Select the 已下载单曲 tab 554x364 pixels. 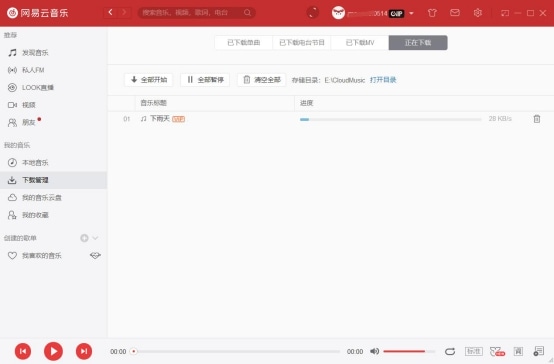click(243, 43)
